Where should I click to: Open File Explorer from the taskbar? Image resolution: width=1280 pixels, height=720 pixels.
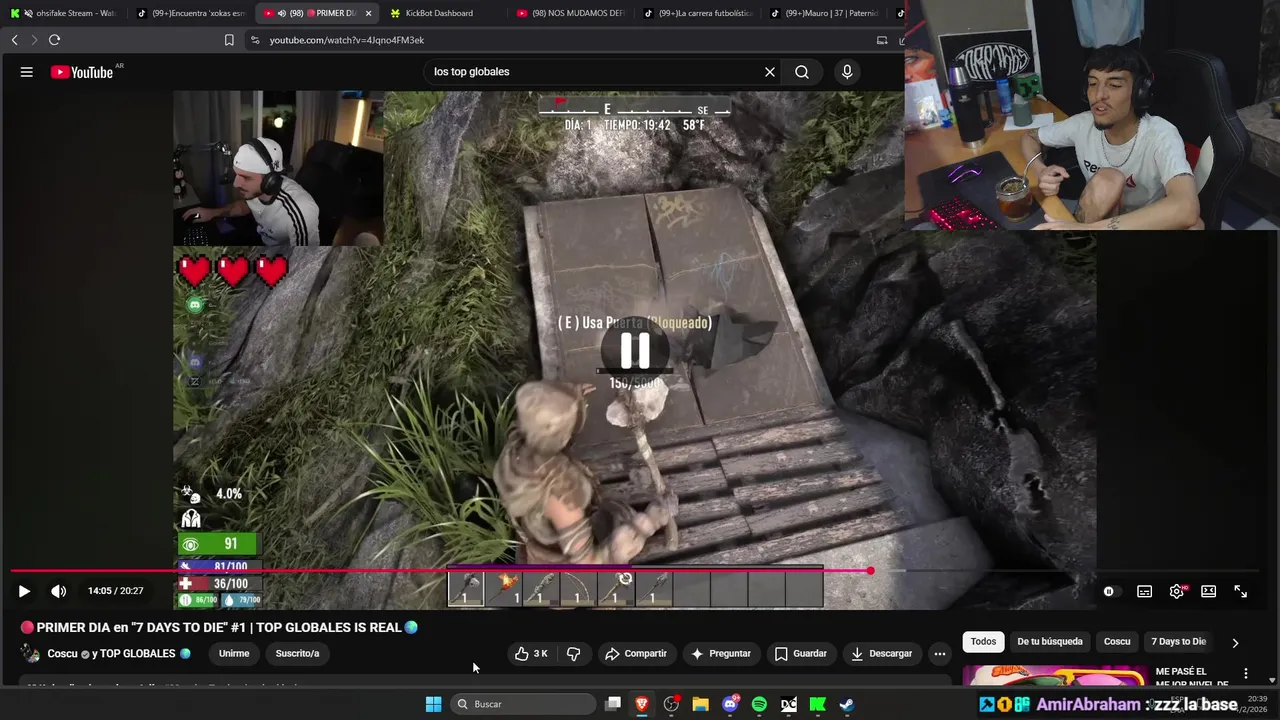click(700, 704)
